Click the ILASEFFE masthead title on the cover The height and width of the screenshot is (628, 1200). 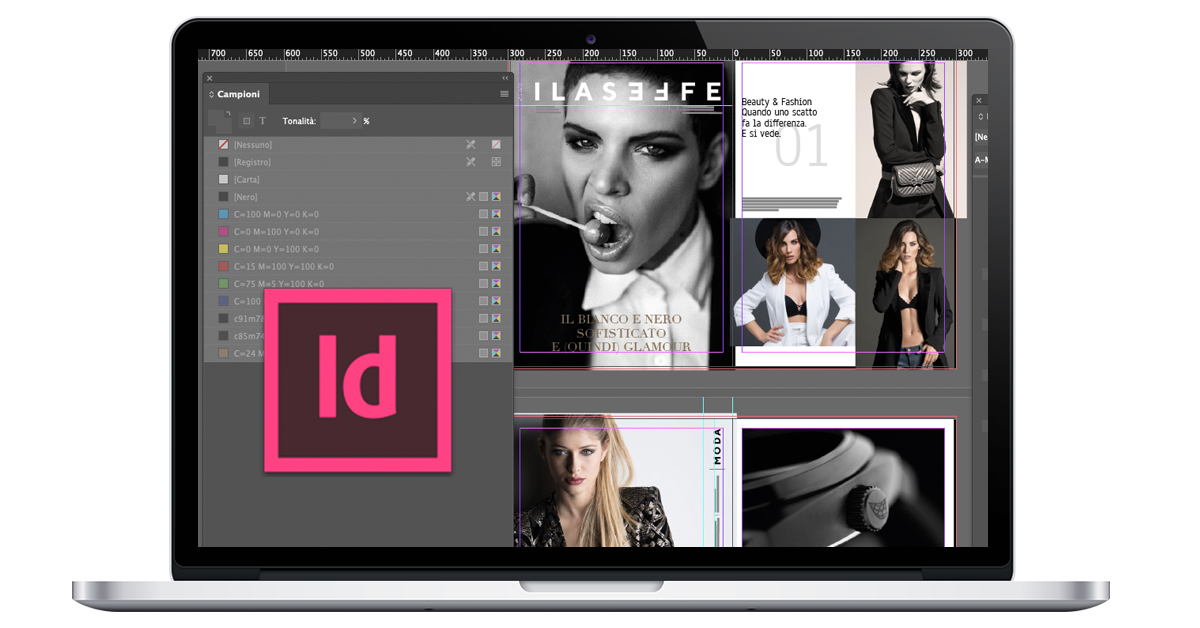pos(627,92)
